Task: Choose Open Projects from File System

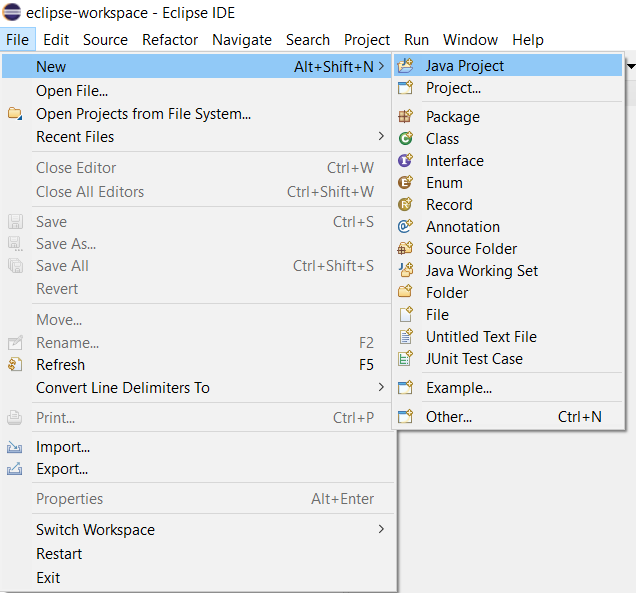Action: 143,114
